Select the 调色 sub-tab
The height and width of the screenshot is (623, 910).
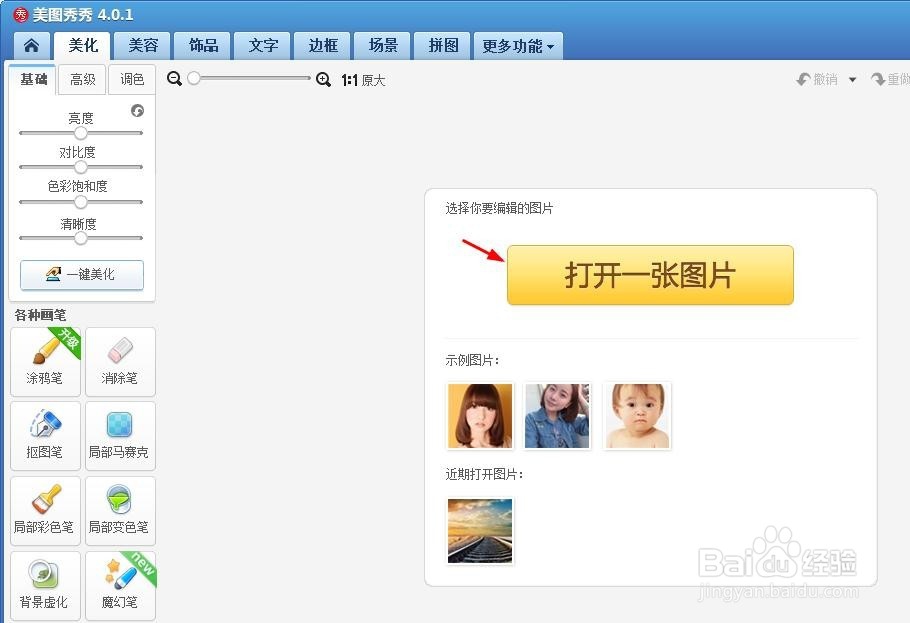point(132,80)
